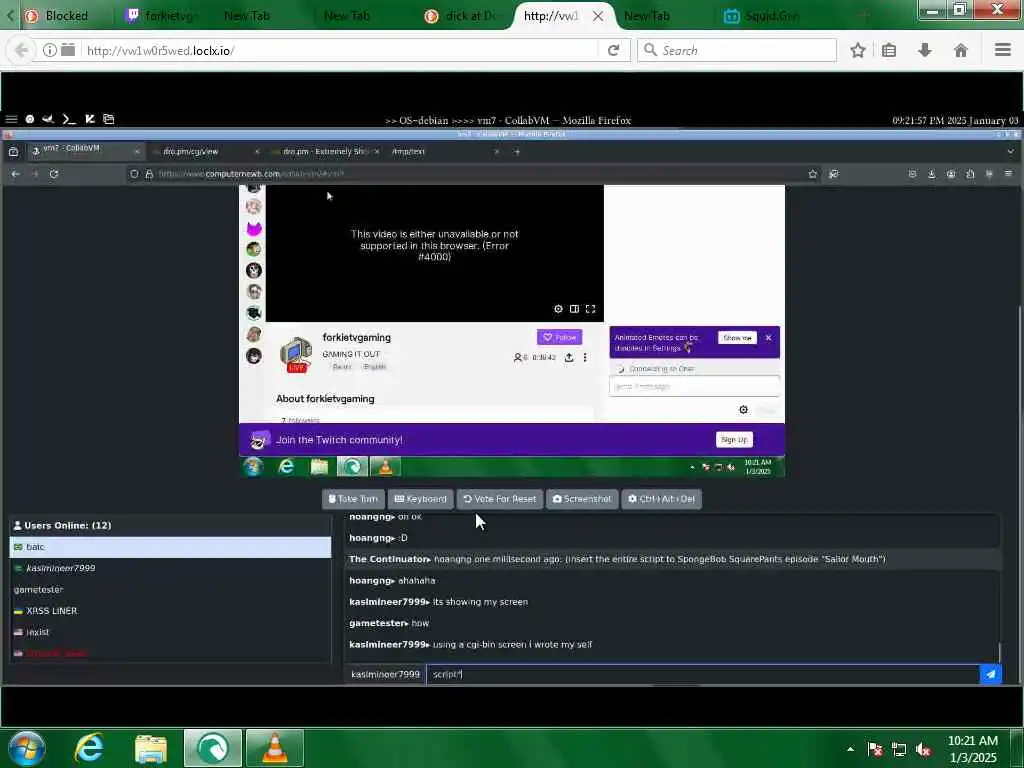Select the inner dro.pm/cgiView tab
This screenshot has height=768, width=1024.
pos(205,151)
